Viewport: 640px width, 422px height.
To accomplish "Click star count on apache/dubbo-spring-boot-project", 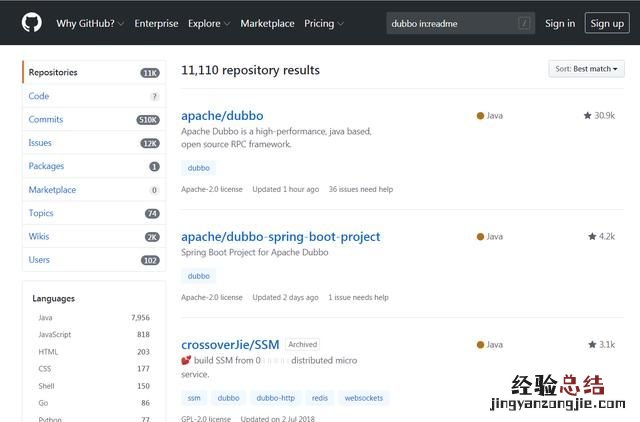I will [x=607, y=237].
